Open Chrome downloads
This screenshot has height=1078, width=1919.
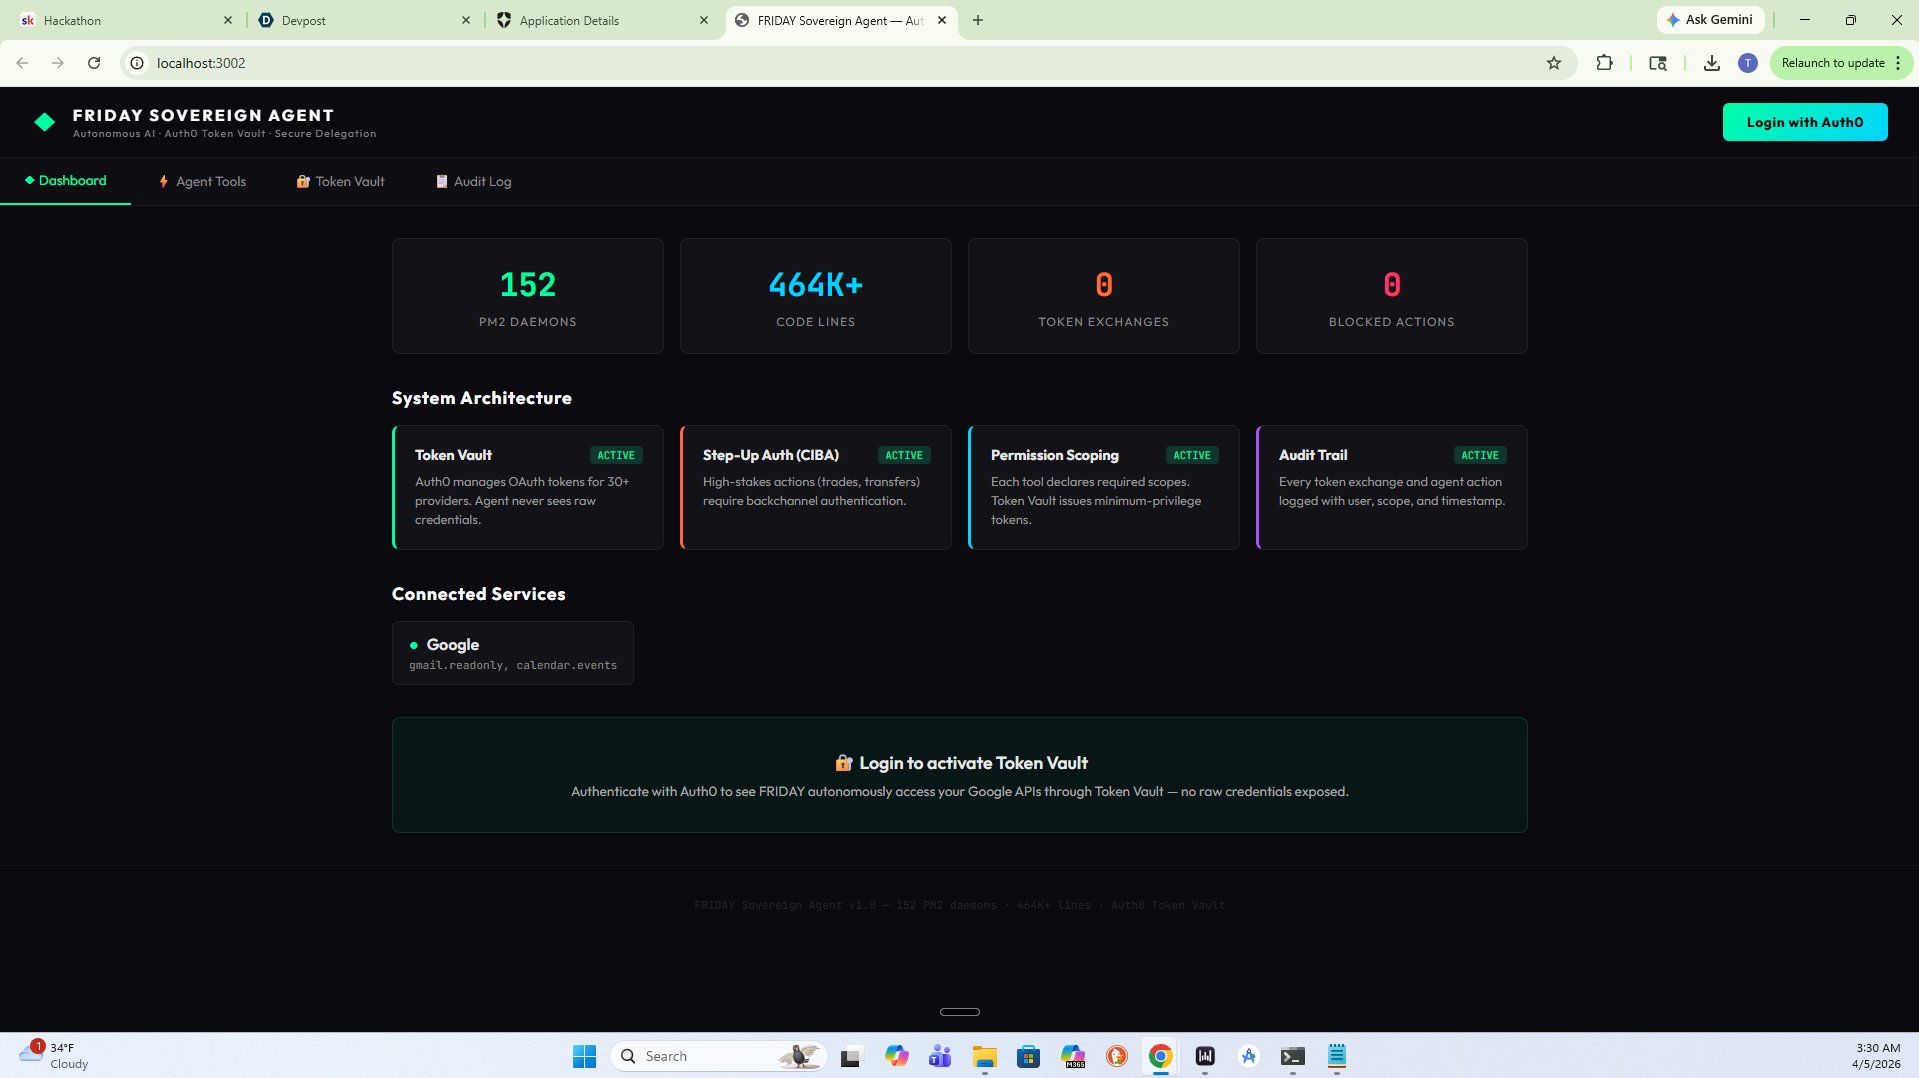[1711, 63]
